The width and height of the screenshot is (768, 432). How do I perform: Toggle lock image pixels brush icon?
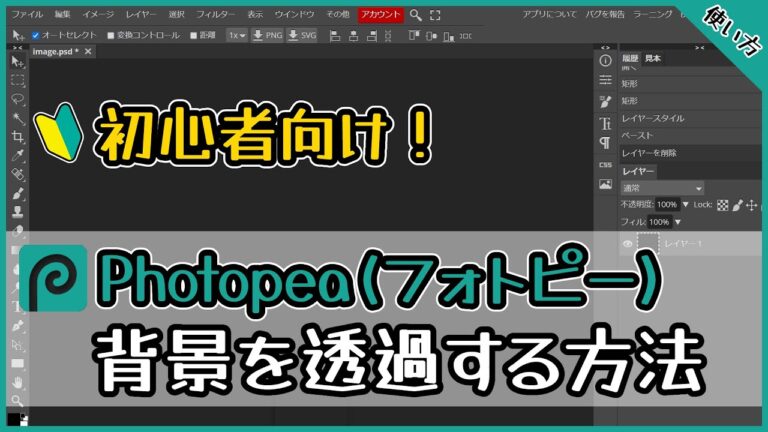pyautogui.click(x=737, y=205)
